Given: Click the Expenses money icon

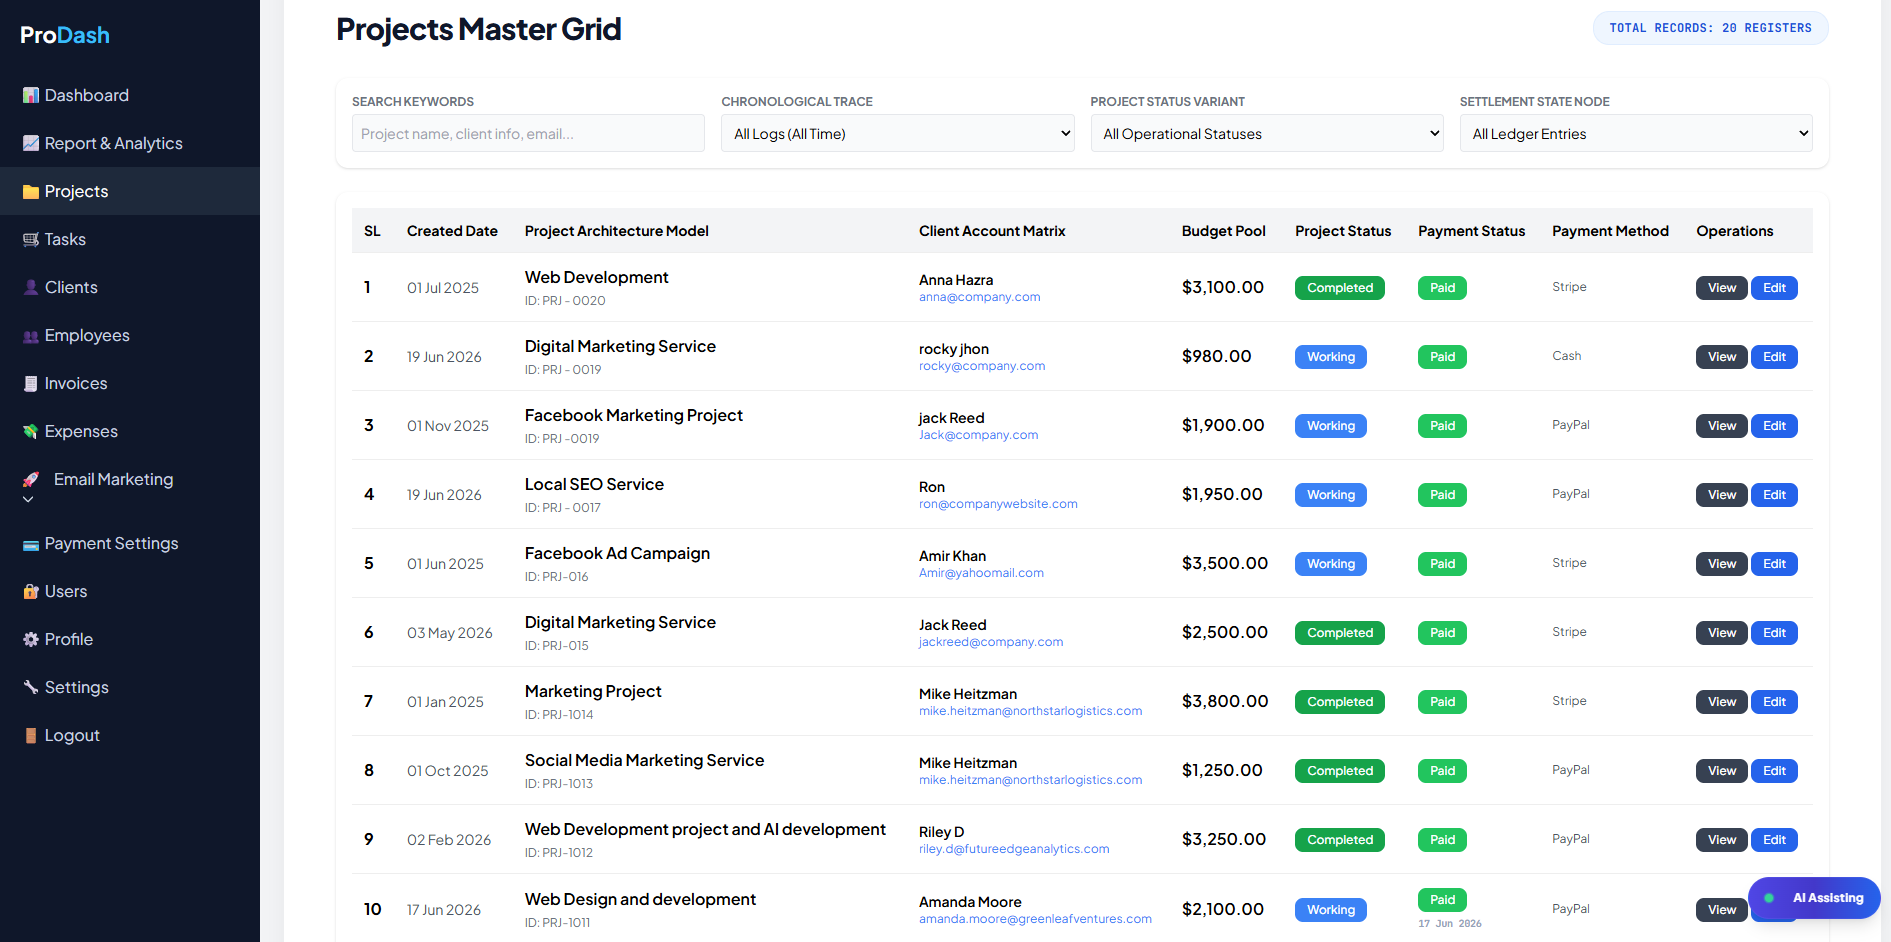Looking at the screenshot, I should point(31,431).
